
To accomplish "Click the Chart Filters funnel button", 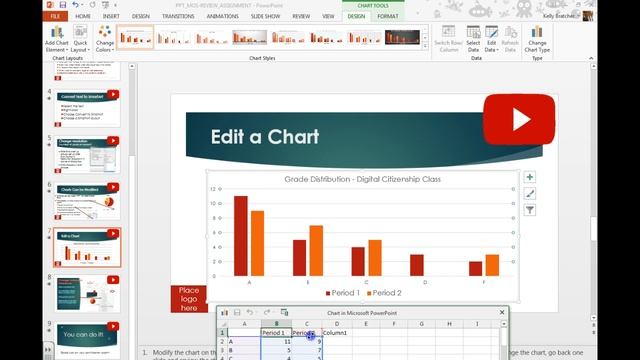I will point(529,210).
